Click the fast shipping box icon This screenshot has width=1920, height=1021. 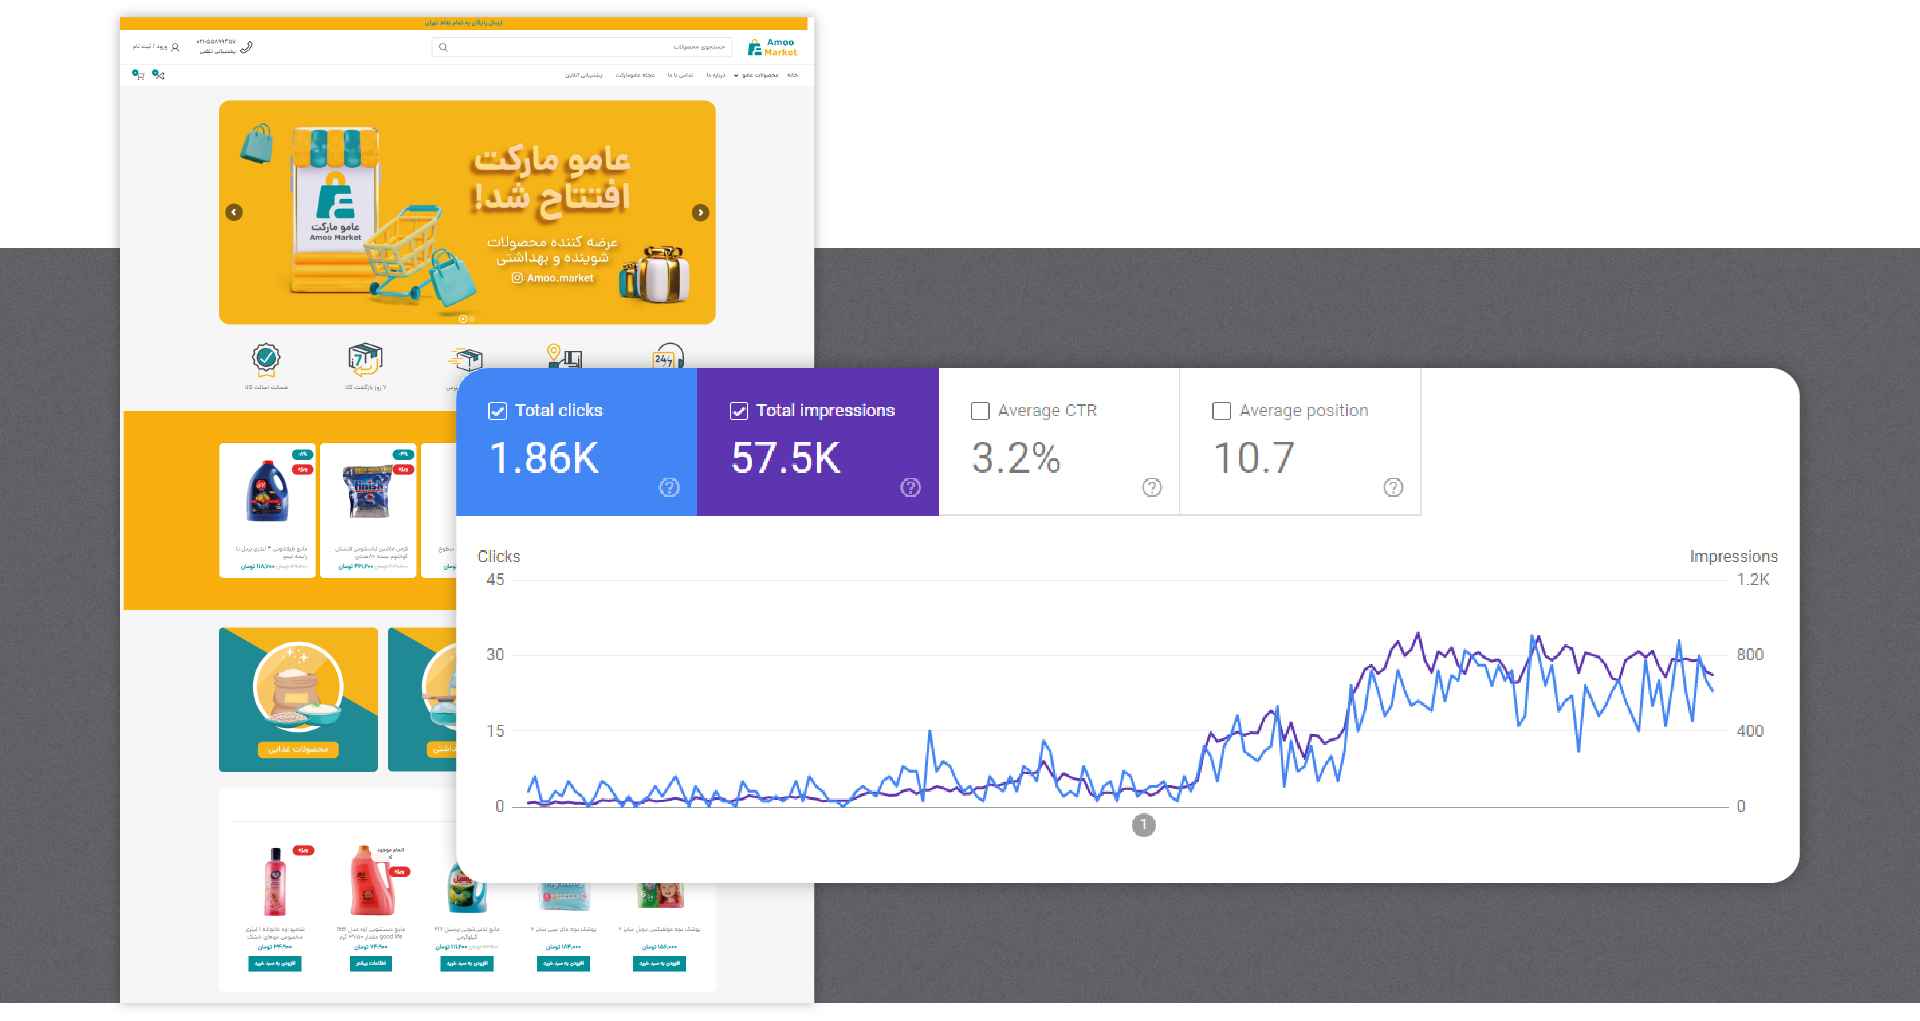(467, 359)
